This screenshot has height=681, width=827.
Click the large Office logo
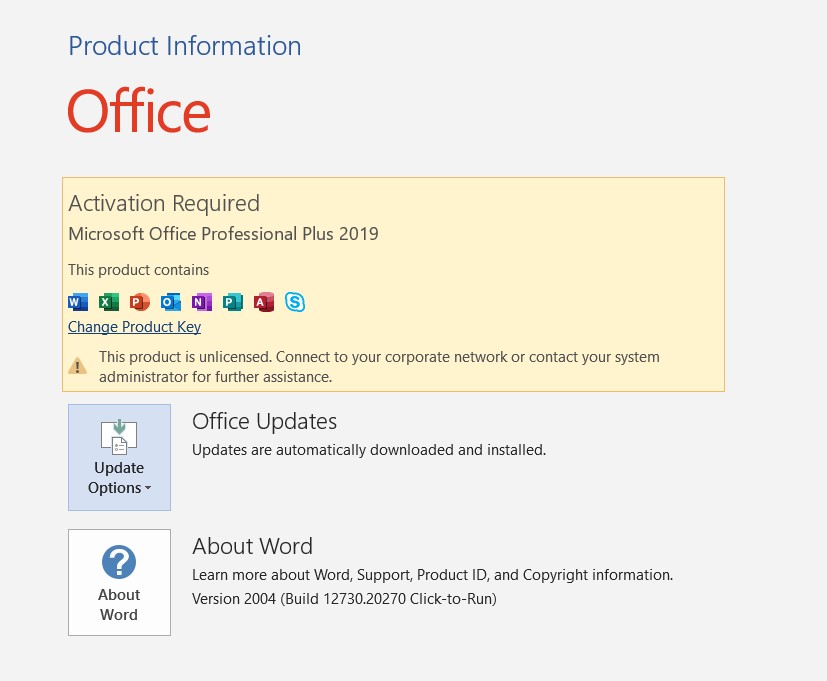[x=139, y=111]
